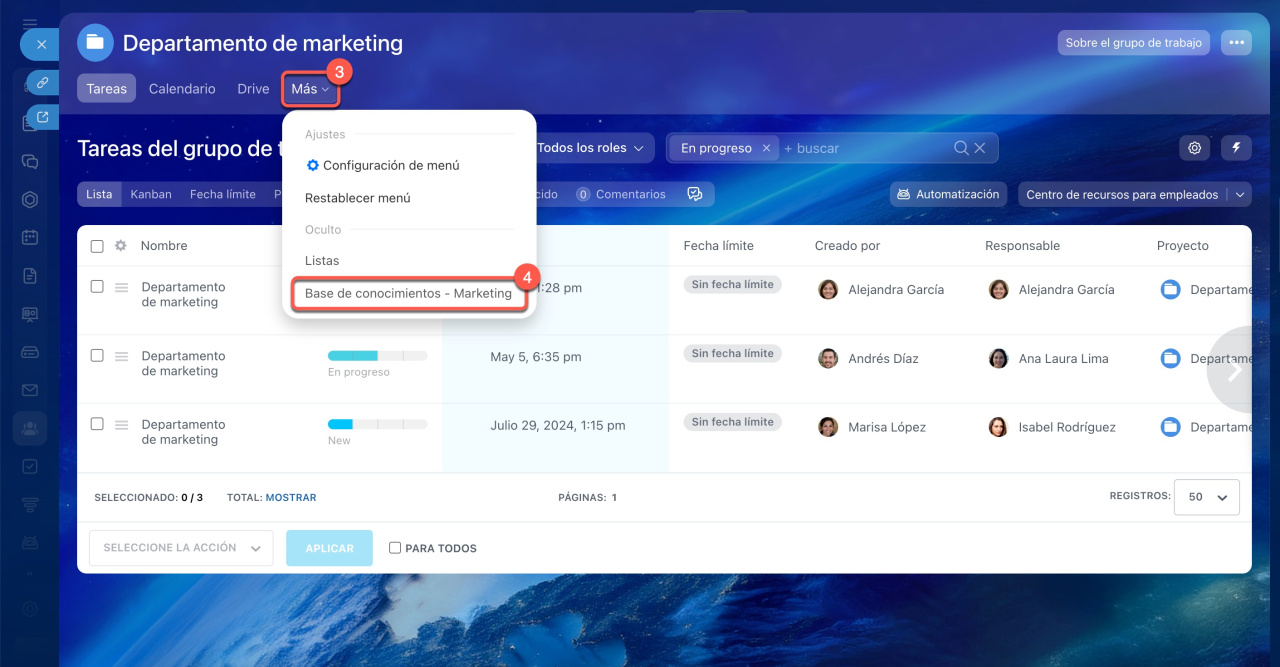This screenshot has width=1280, height=667.
Task: Click the gear settings icon near search
Action: [x=1194, y=148]
